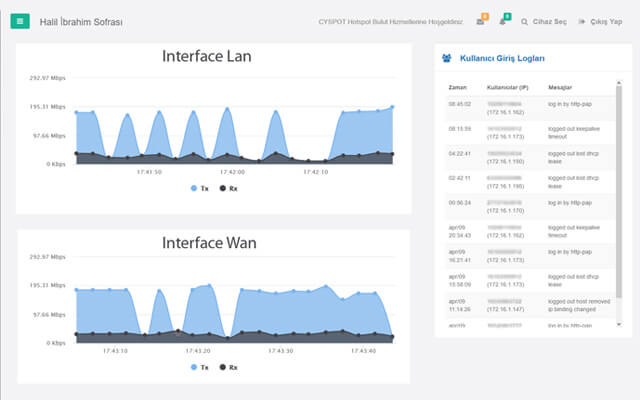Open the green hamburger sidebar menu

point(19,20)
